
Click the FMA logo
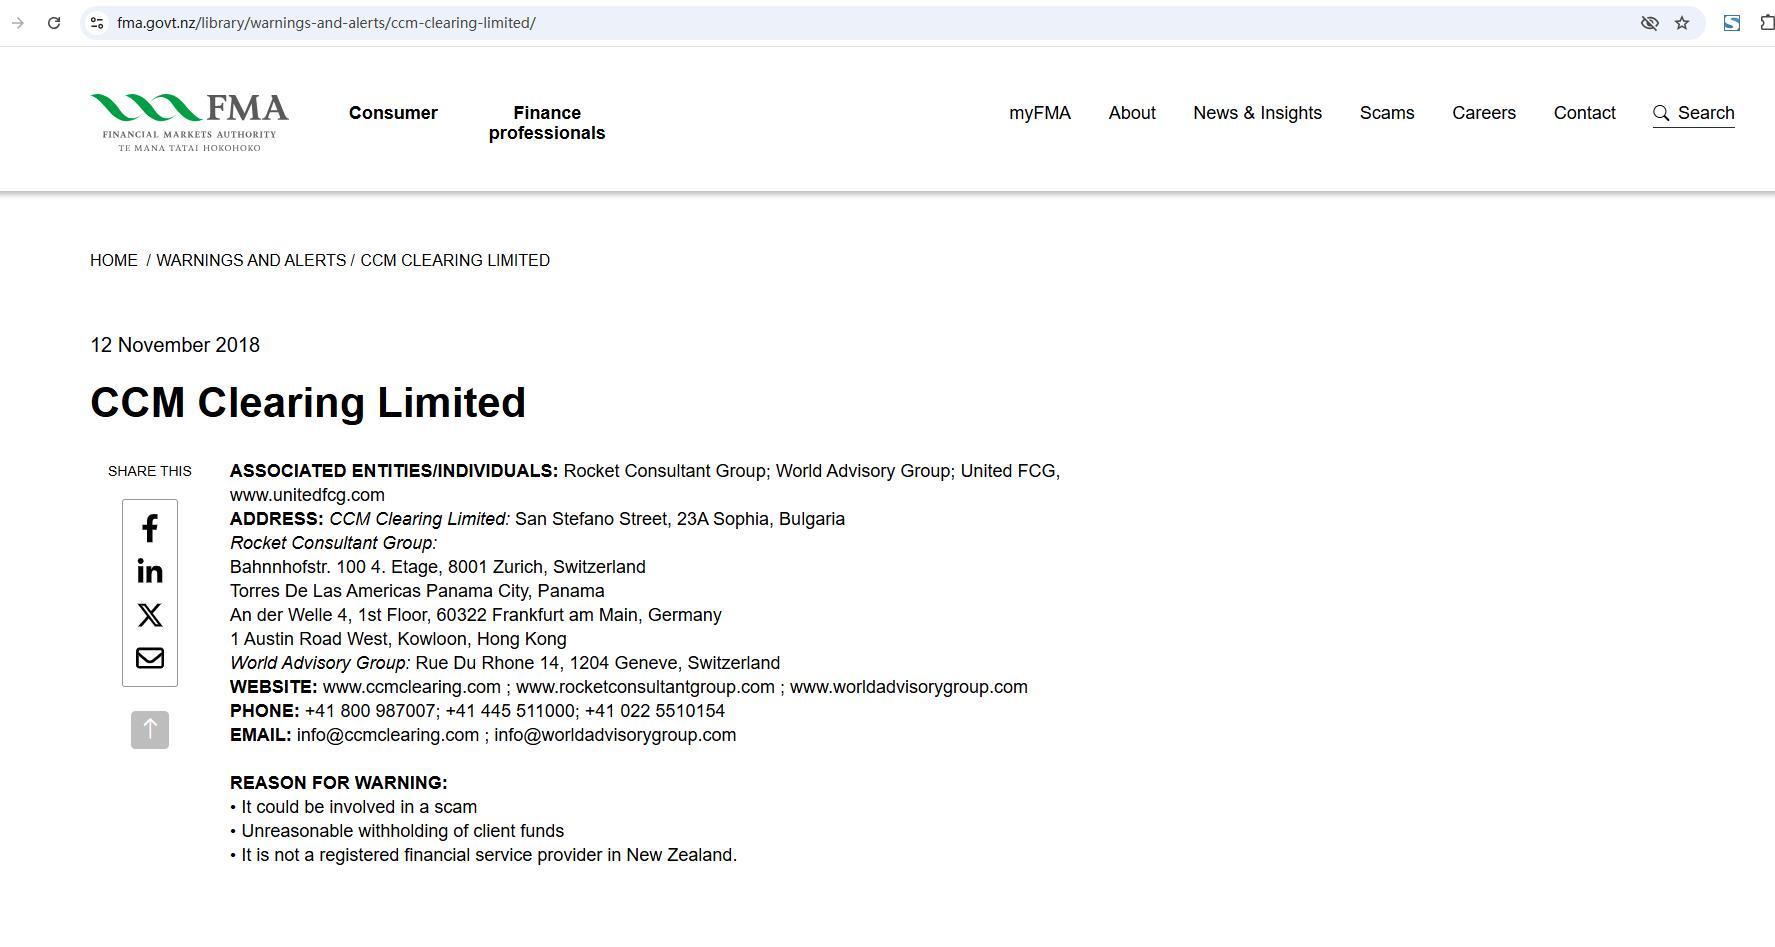coord(190,122)
